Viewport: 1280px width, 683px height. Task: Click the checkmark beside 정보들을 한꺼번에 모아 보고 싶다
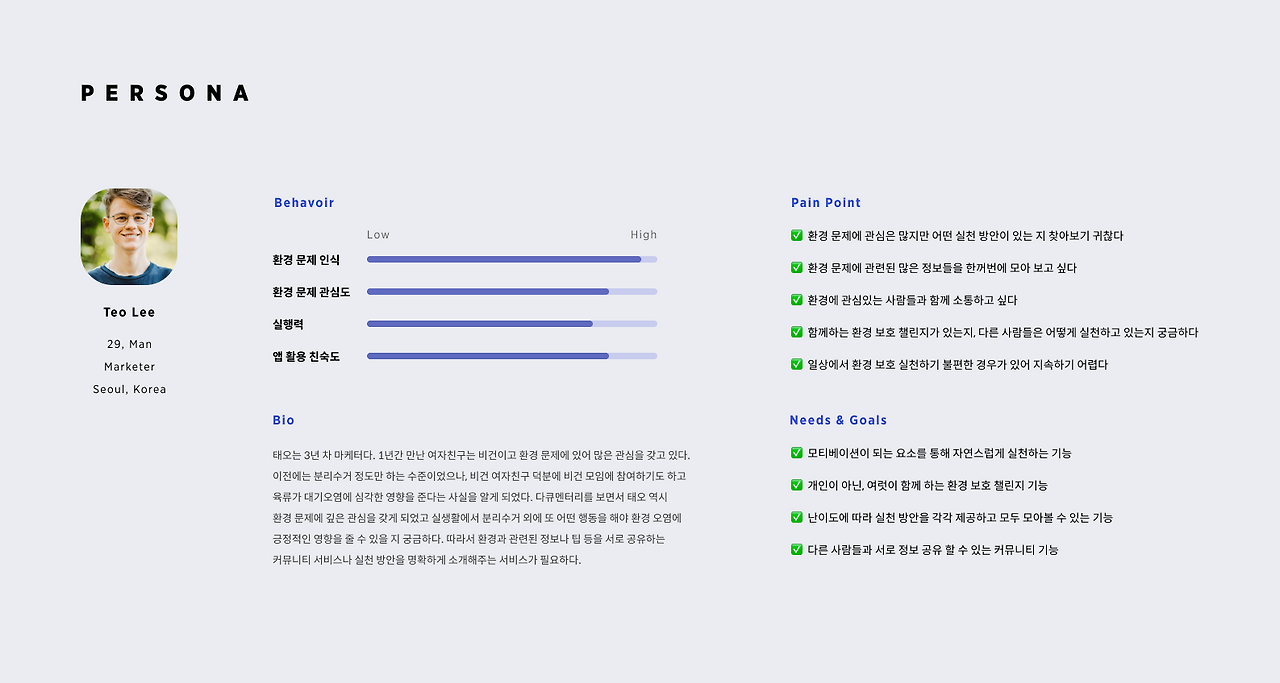(797, 268)
